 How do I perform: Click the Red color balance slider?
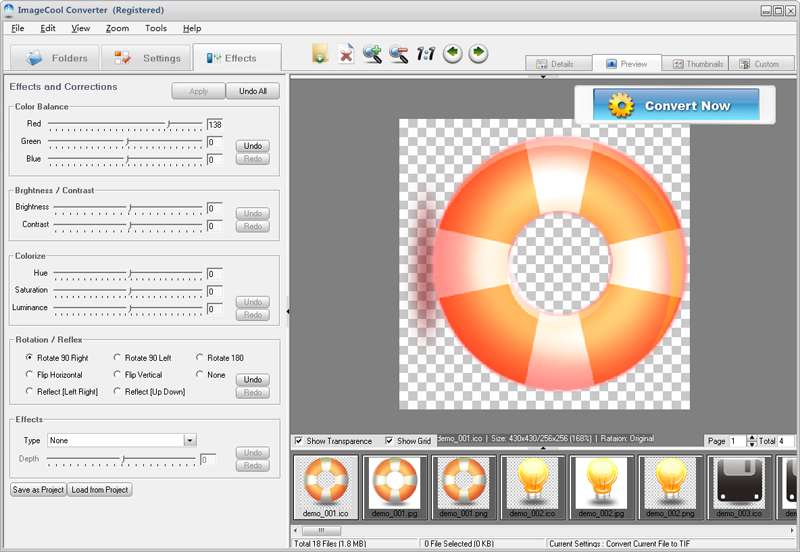pos(169,124)
